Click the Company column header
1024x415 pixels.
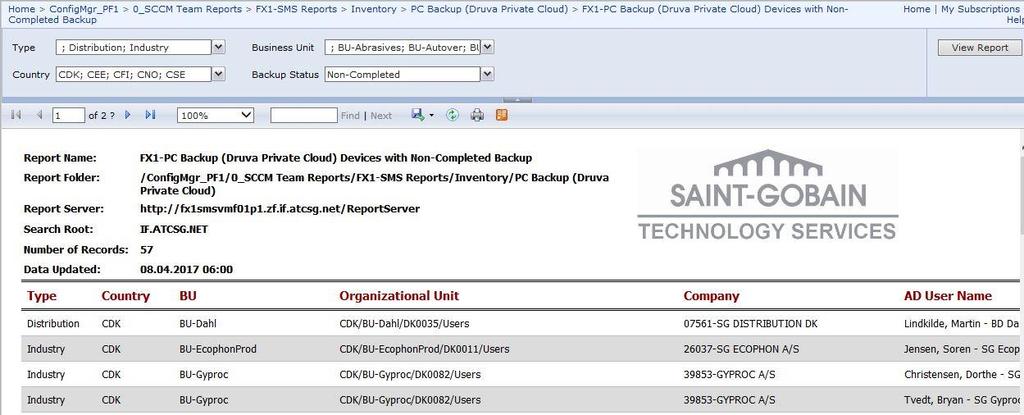tap(711, 296)
